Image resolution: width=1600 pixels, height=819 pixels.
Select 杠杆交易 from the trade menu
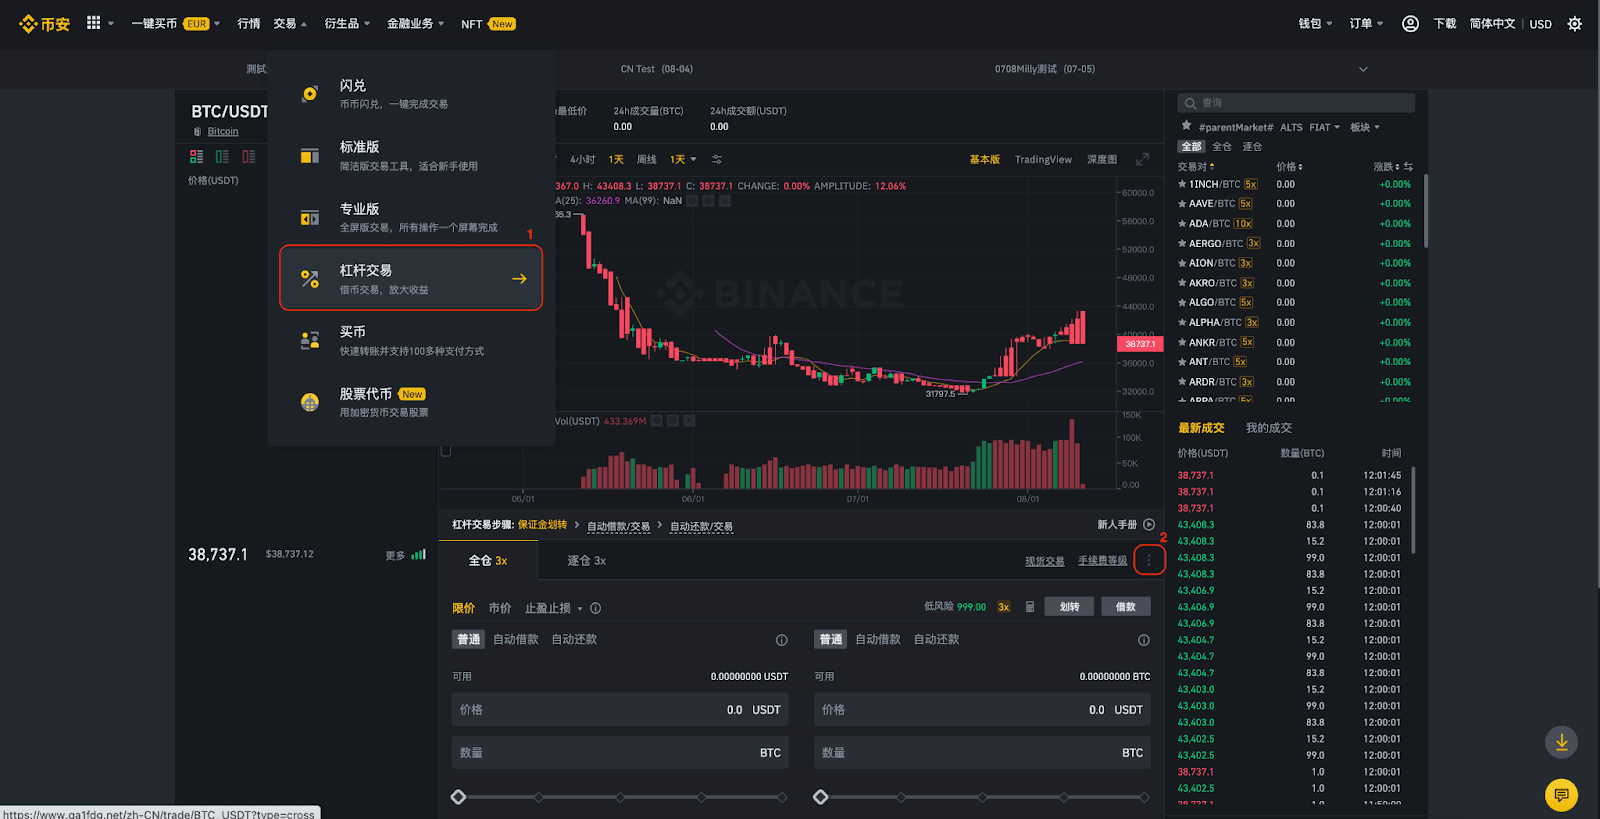[411, 278]
